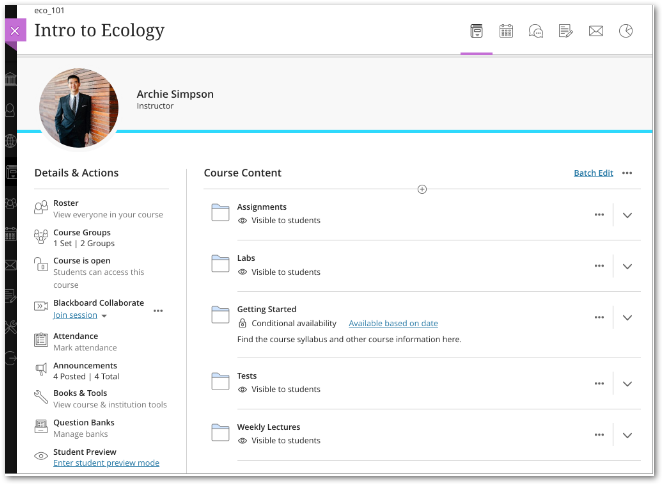Expand the Assignments folder chevron

[x=627, y=215]
